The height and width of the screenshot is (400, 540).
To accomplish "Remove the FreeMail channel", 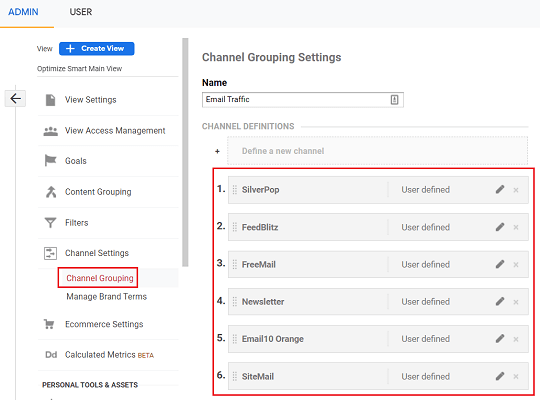I will [x=516, y=265].
